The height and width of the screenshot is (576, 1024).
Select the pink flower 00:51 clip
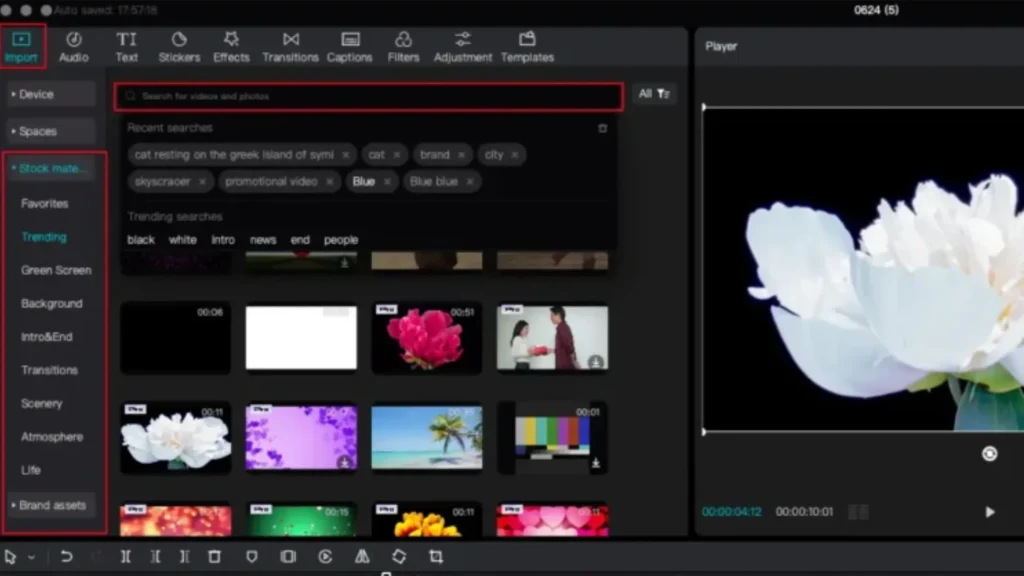pos(426,338)
